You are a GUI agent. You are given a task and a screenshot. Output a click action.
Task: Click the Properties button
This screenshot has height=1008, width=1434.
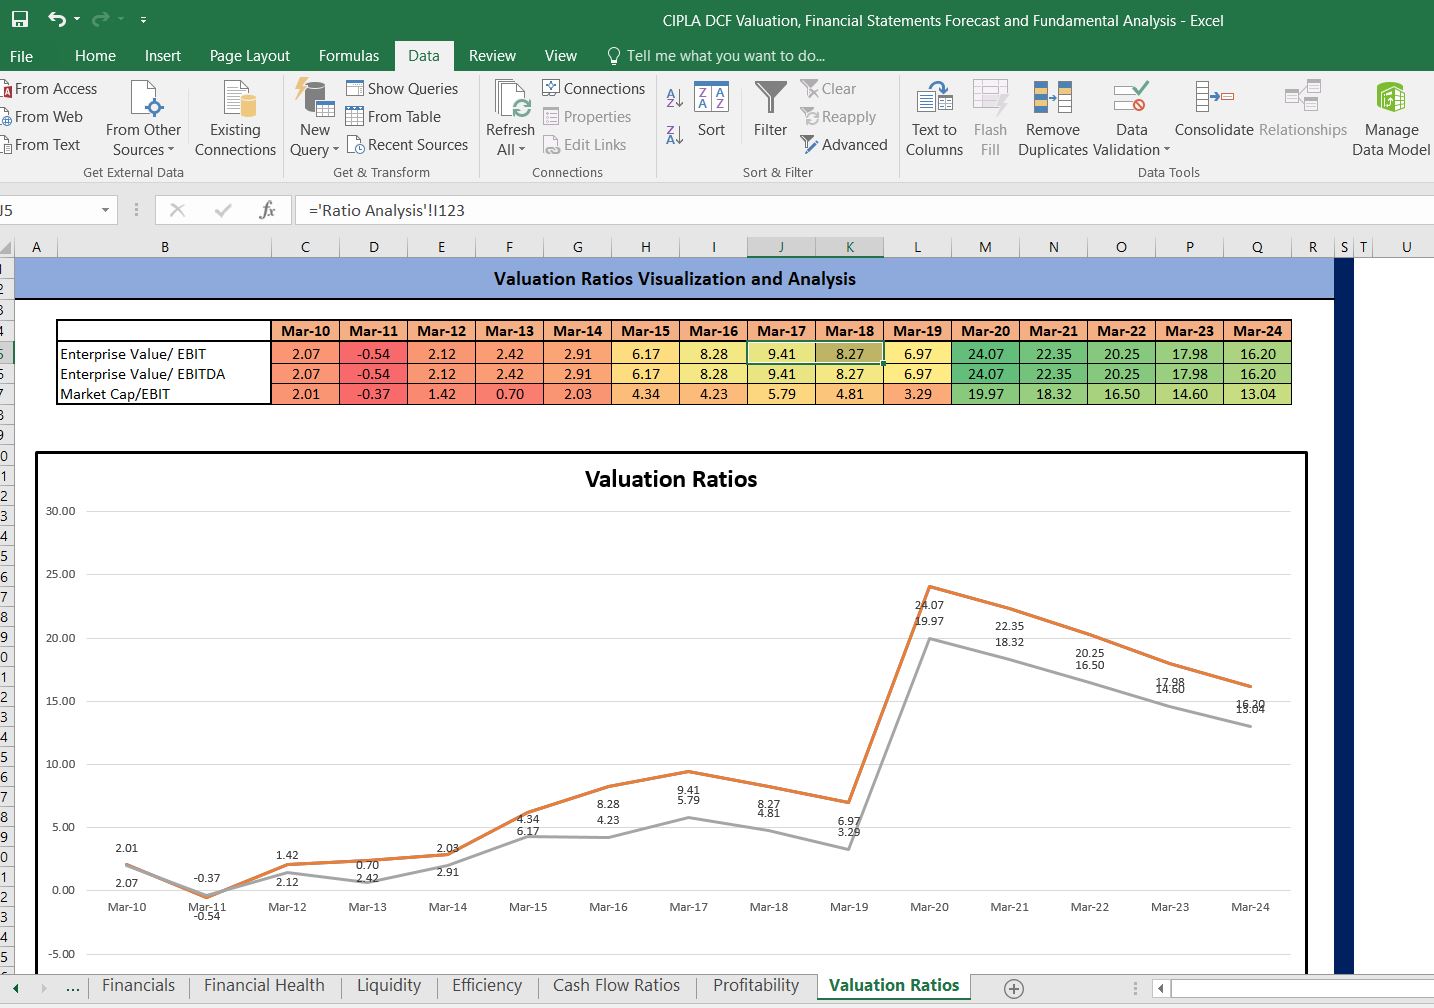(x=587, y=117)
